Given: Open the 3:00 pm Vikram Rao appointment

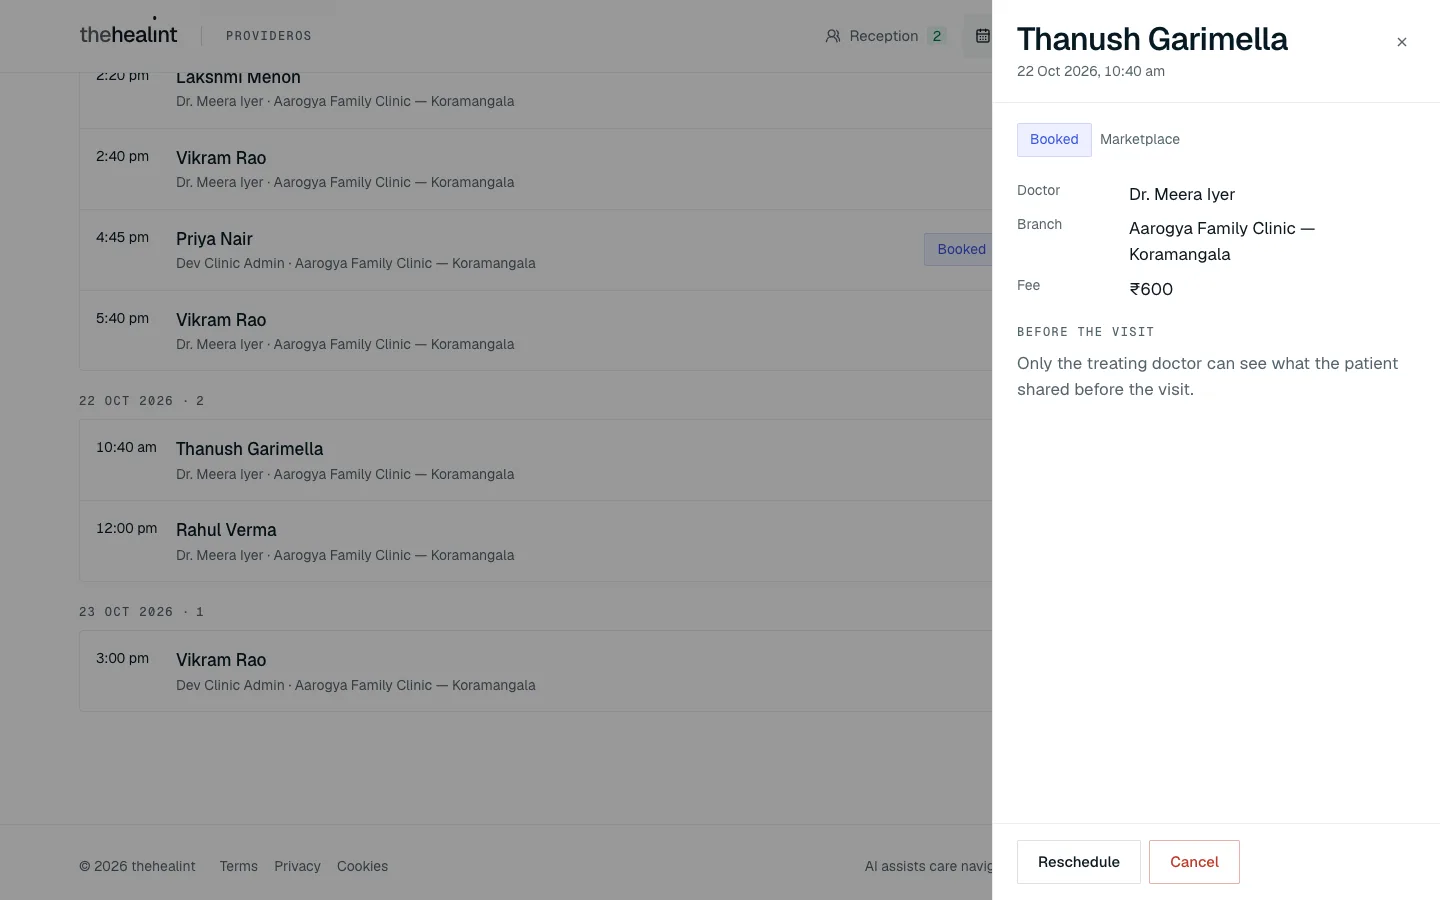Looking at the screenshot, I should (536, 671).
